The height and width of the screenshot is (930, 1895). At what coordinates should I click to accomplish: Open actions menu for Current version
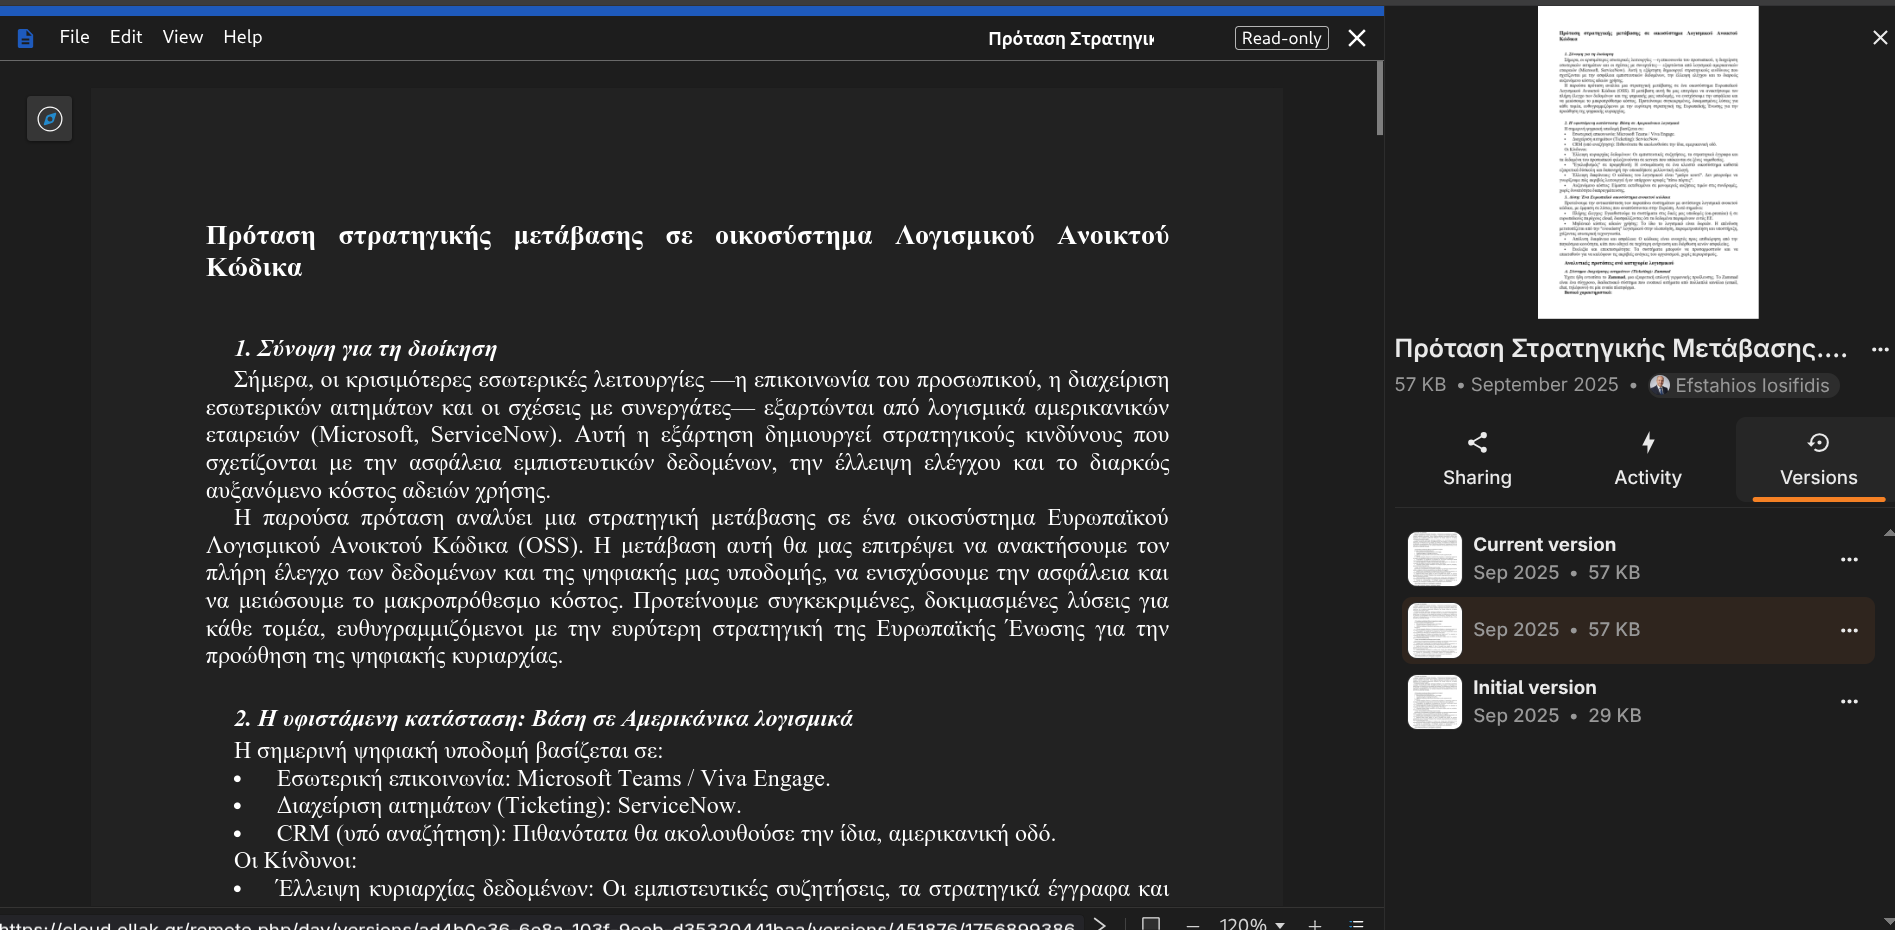[x=1849, y=559]
